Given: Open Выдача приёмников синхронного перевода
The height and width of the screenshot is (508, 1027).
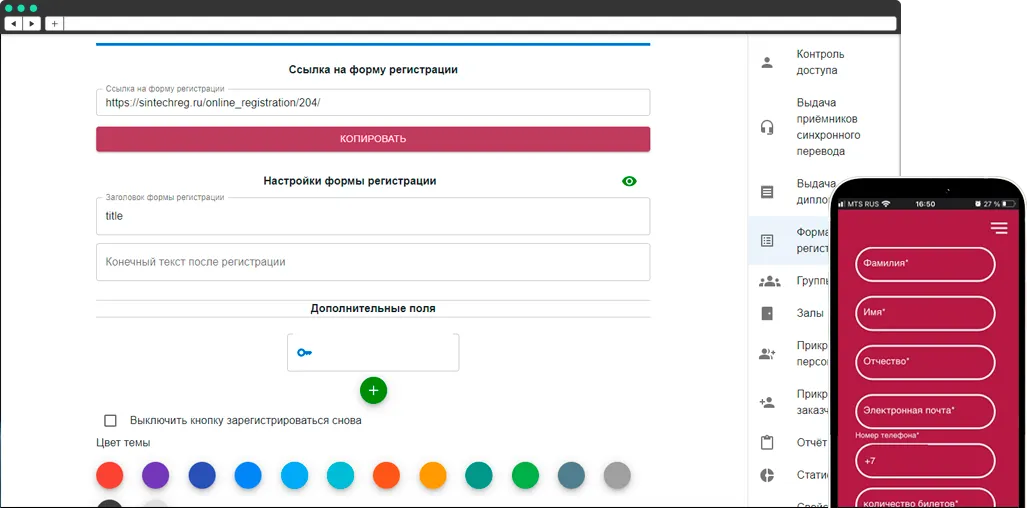Looking at the screenshot, I should (x=825, y=127).
